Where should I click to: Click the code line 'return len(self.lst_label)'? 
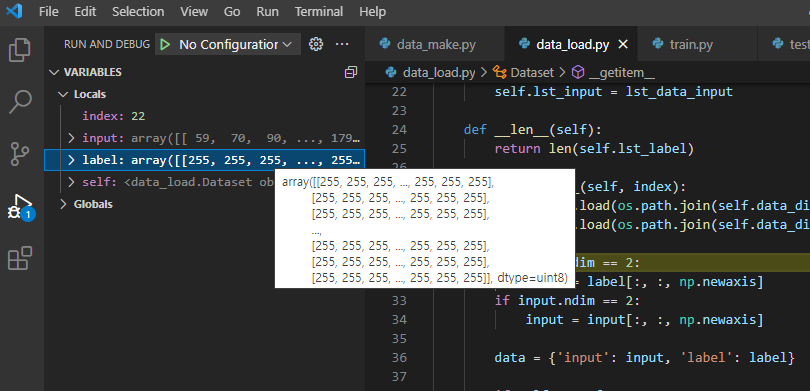(594, 149)
